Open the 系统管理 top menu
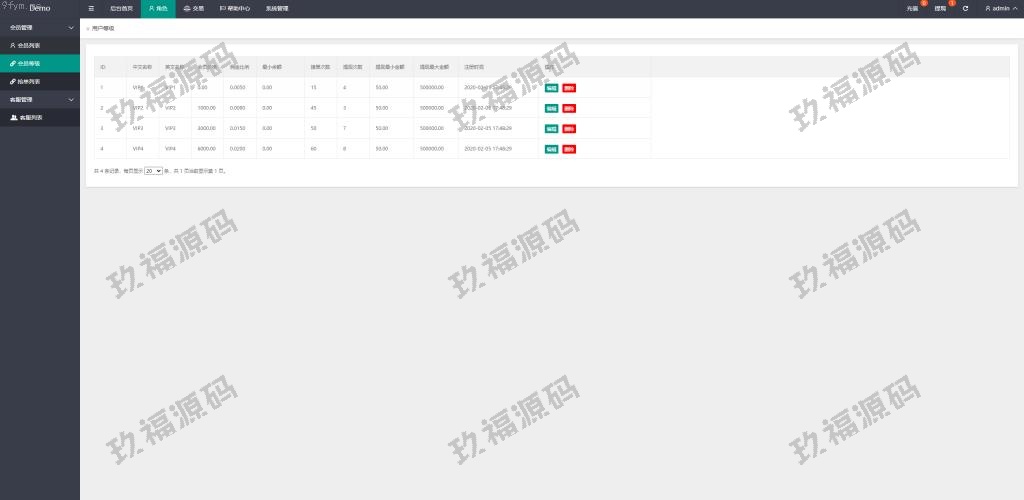1024x500 pixels. pyautogui.click(x=277, y=8)
